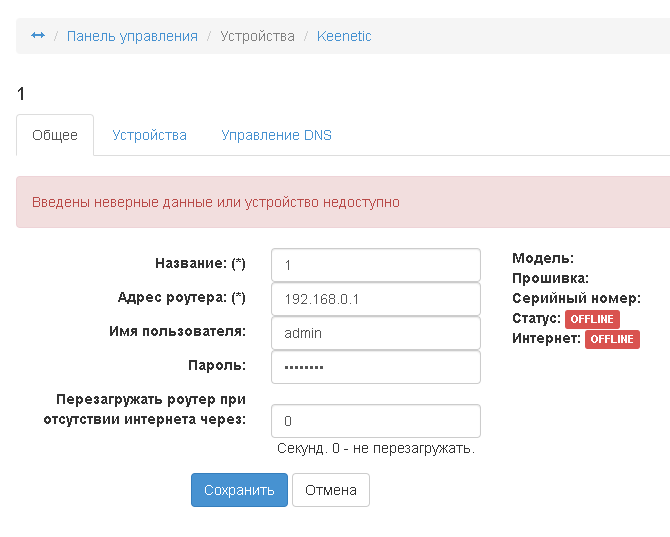Go to the Keenetic breadcrumb link

[344, 36]
